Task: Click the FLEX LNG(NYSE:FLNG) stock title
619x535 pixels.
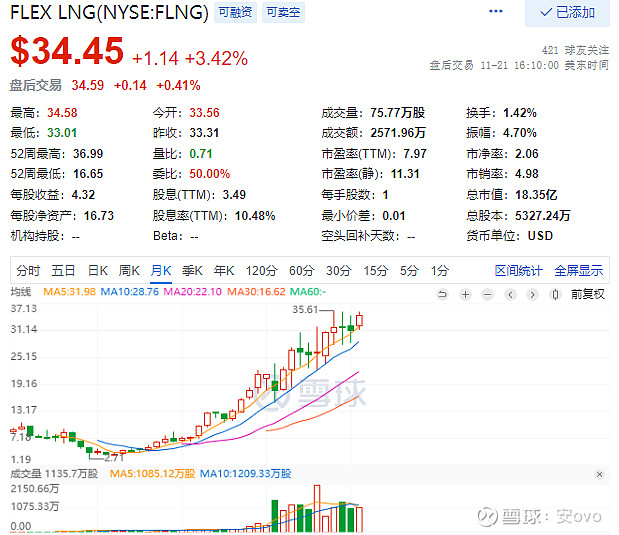Action: tap(109, 13)
